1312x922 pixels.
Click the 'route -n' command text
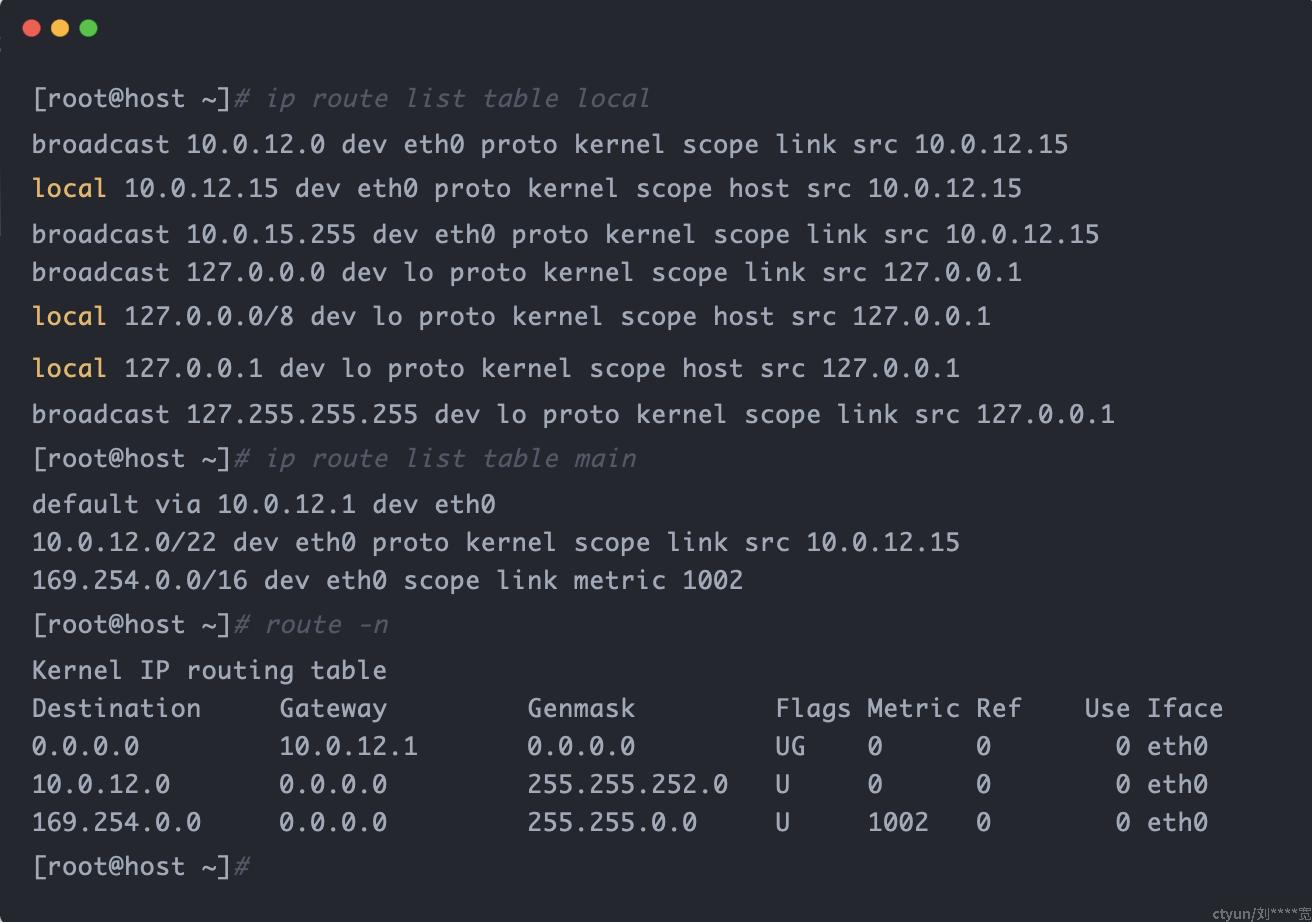coord(326,625)
